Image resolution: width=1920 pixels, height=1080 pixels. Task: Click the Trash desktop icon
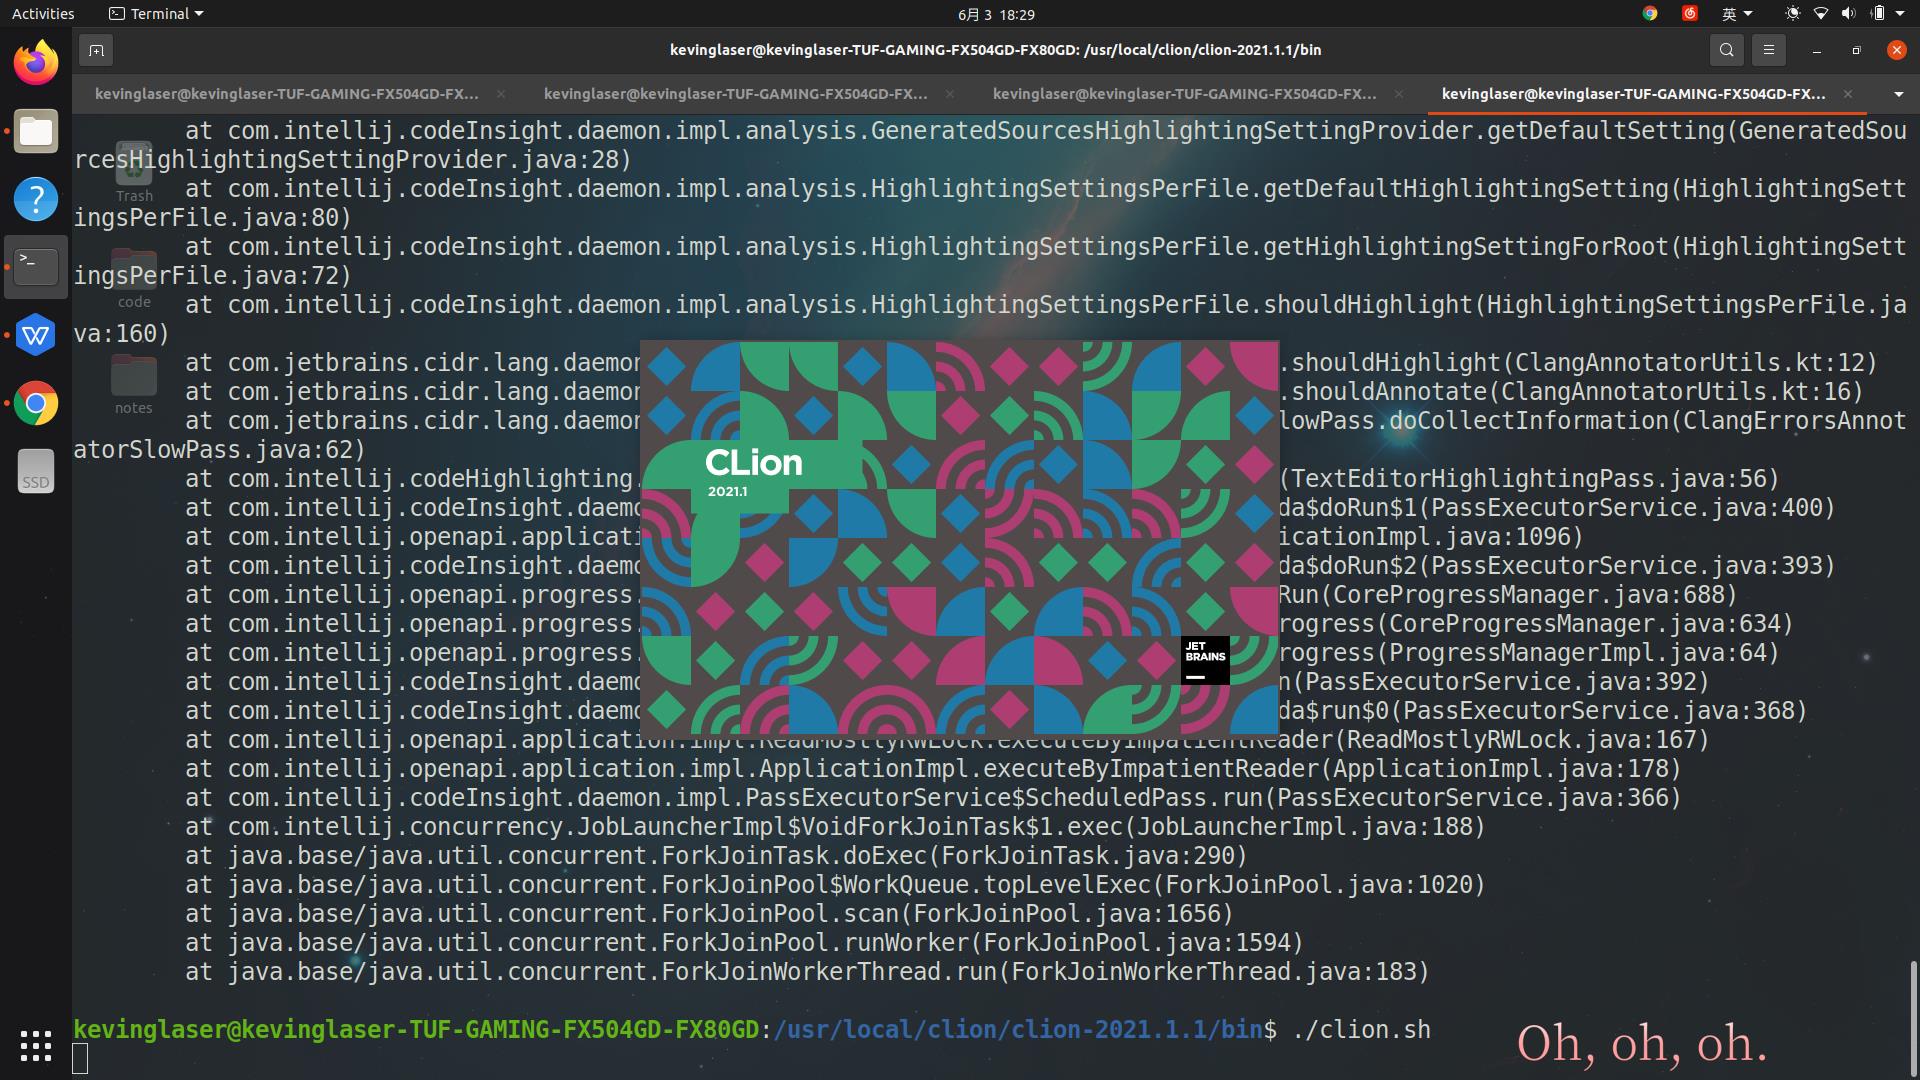point(134,171)
